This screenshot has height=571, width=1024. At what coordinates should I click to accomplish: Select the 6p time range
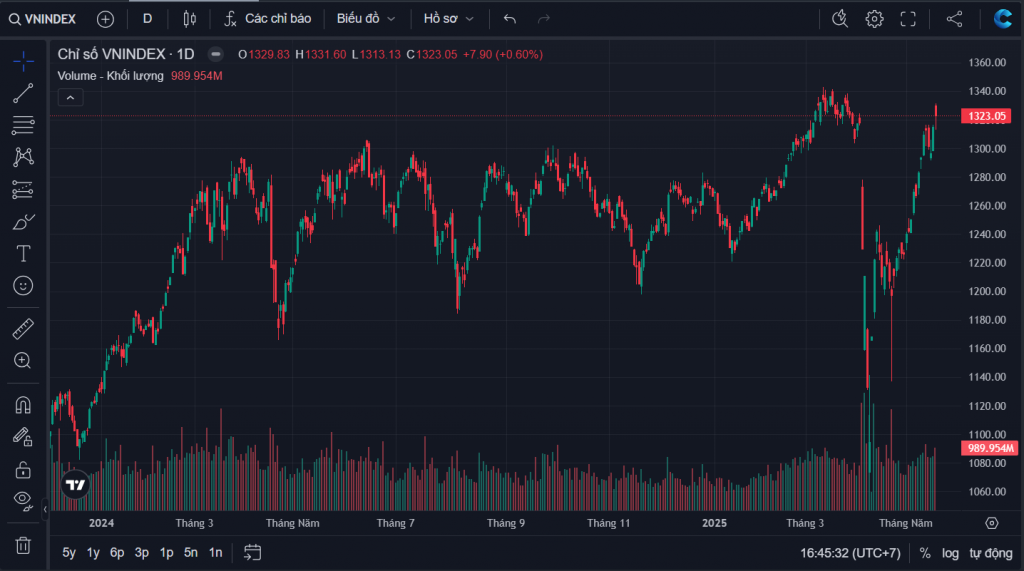[x=117, y=553]
